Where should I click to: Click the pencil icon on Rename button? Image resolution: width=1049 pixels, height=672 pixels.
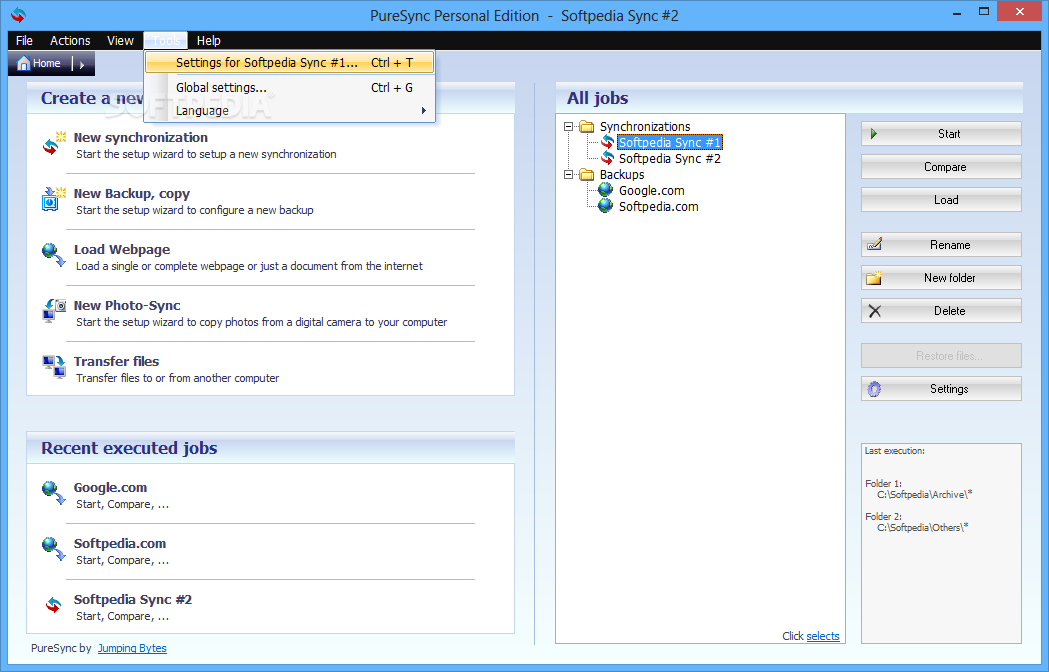[x=874, y=244]
